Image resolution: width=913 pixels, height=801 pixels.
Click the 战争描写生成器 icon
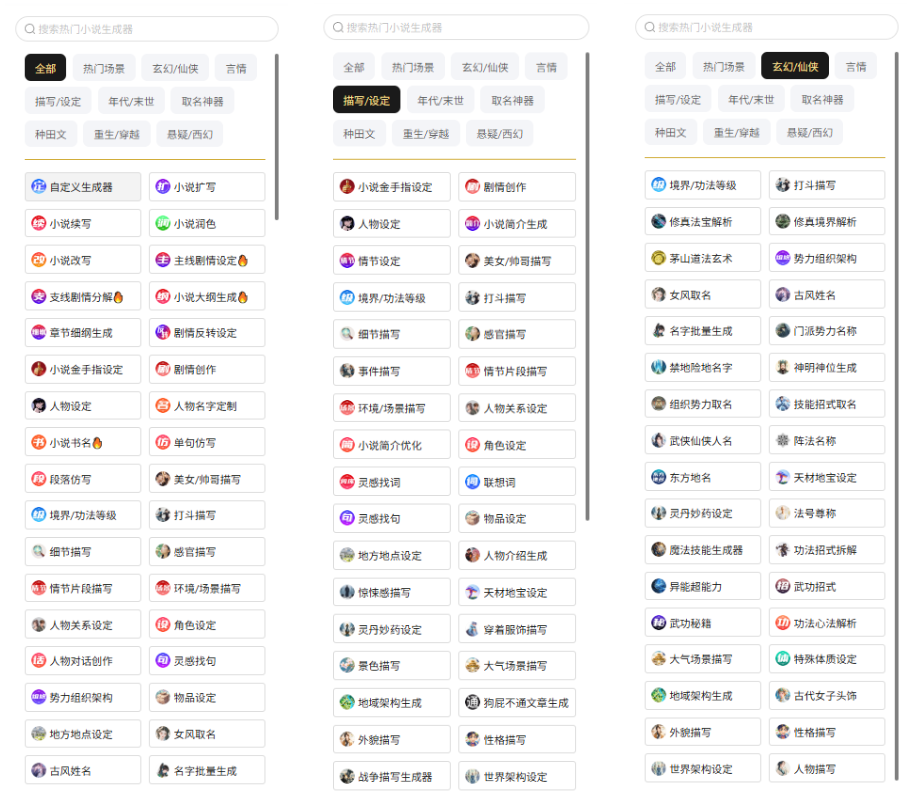coord(347,777)
